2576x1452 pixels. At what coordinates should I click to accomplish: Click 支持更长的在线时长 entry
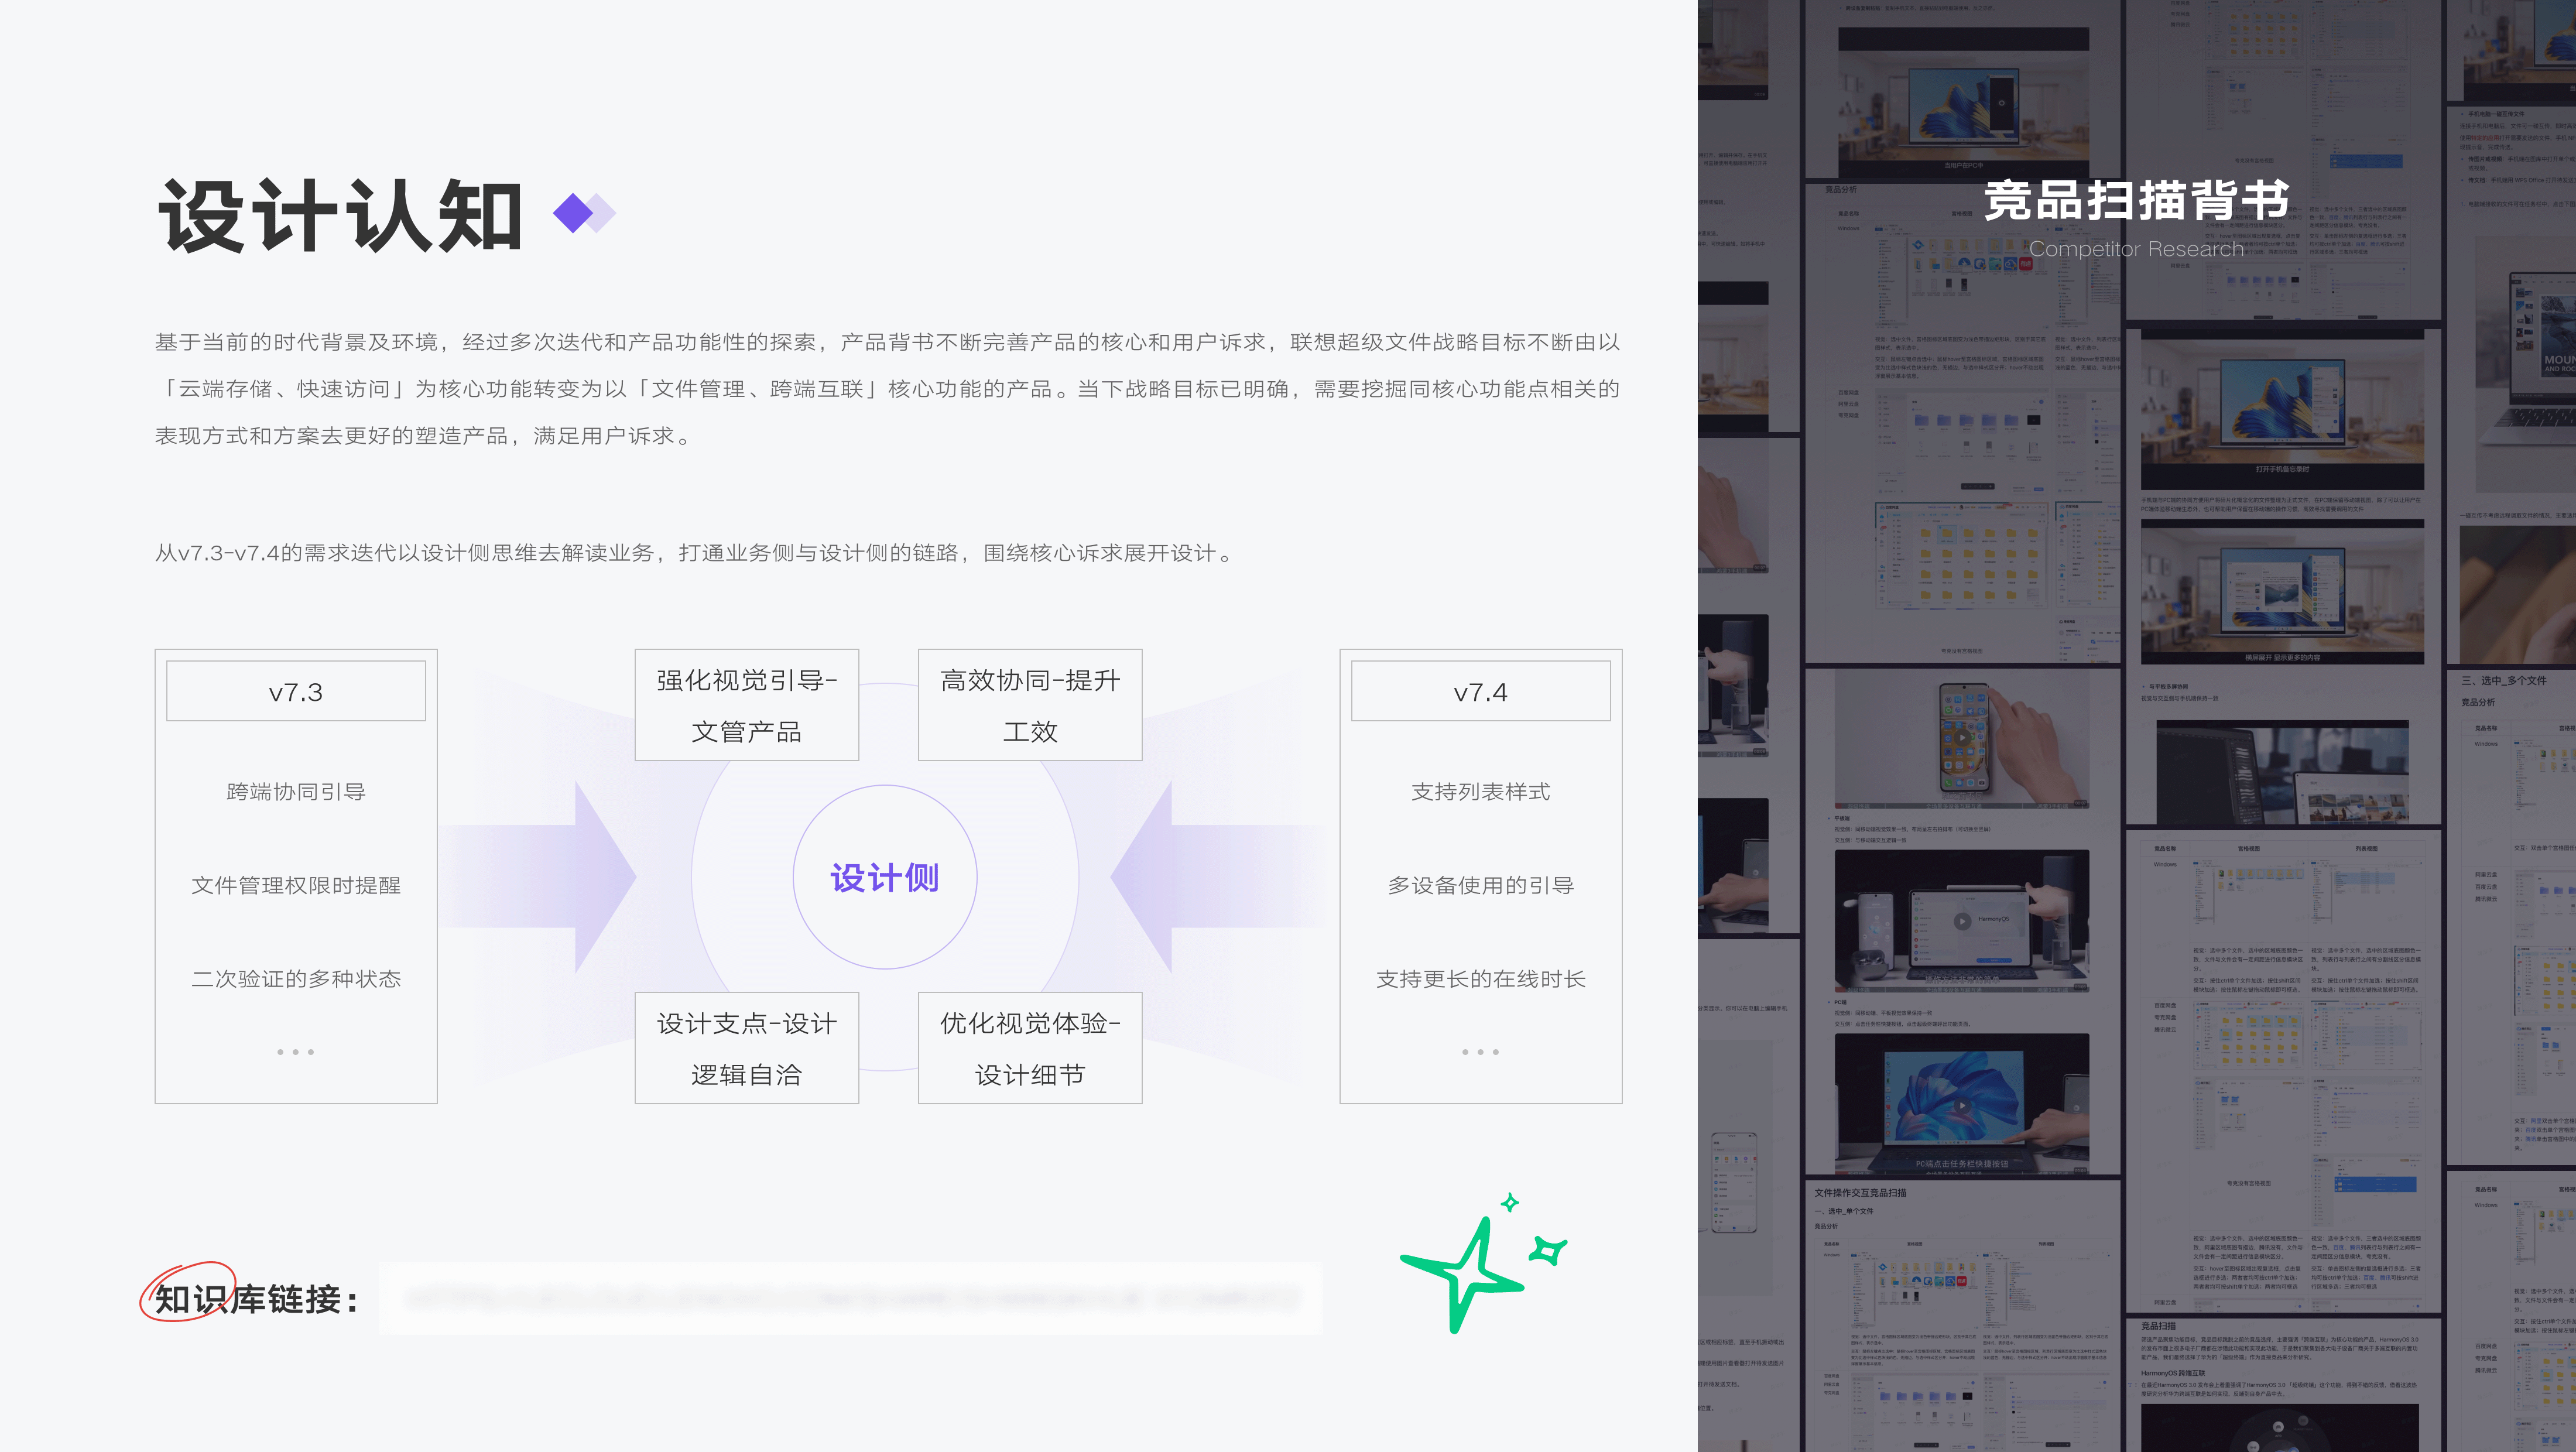pyautogui.click(x=1481, y=979)
